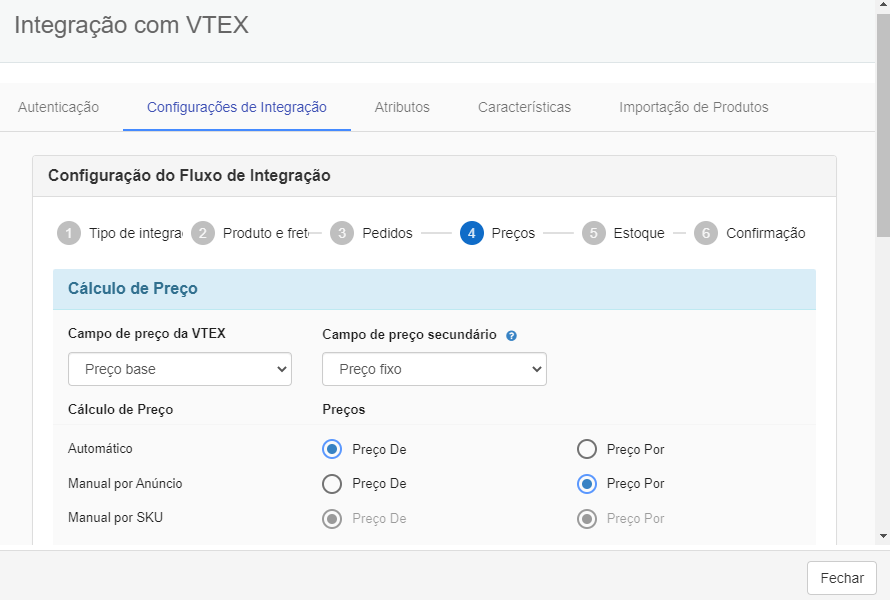Click disabled Preço De for Manual por SKU

(332, 518)
